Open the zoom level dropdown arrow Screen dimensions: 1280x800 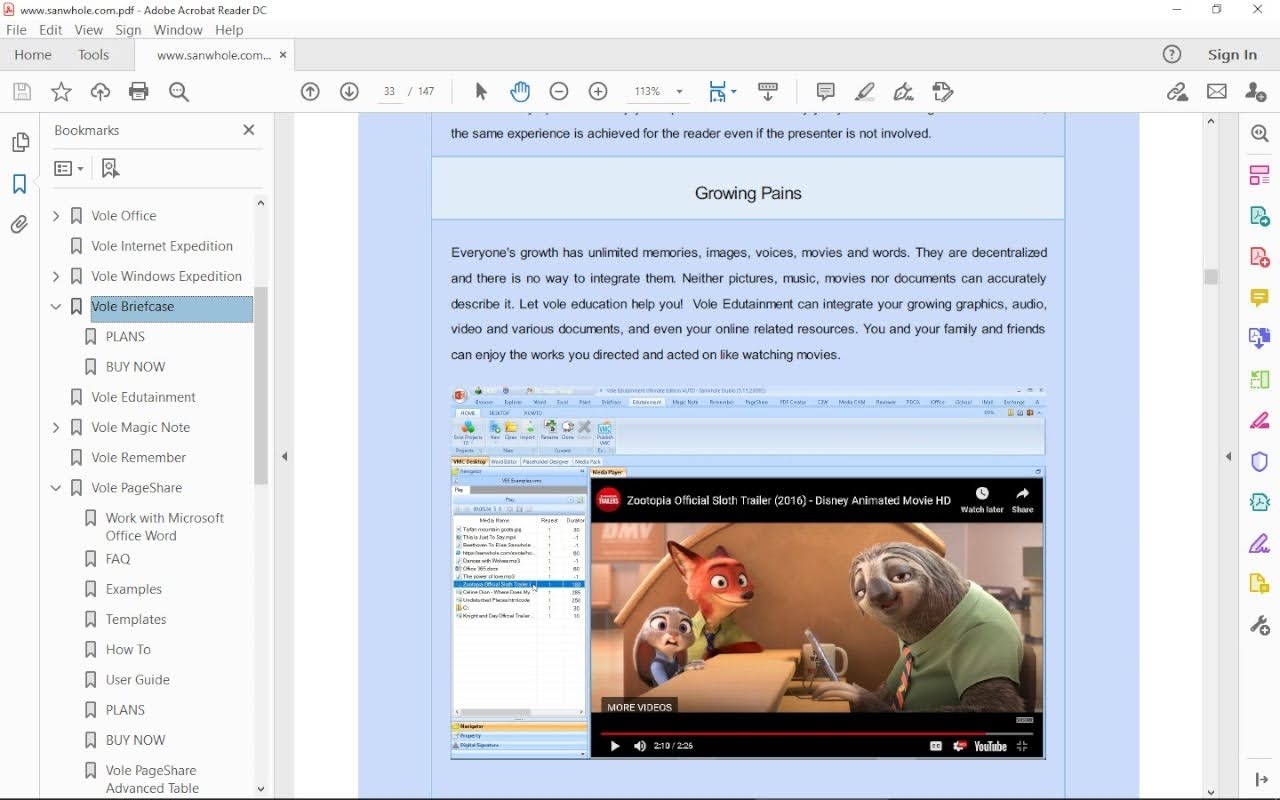pos(679,92)
